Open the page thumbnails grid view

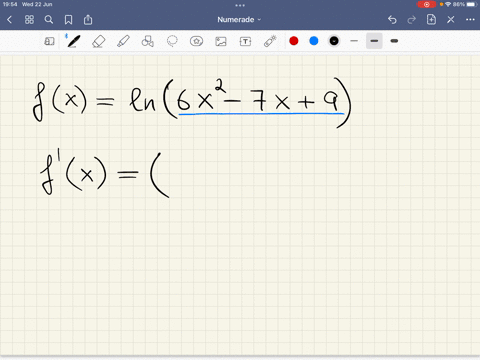pos(29,20)
